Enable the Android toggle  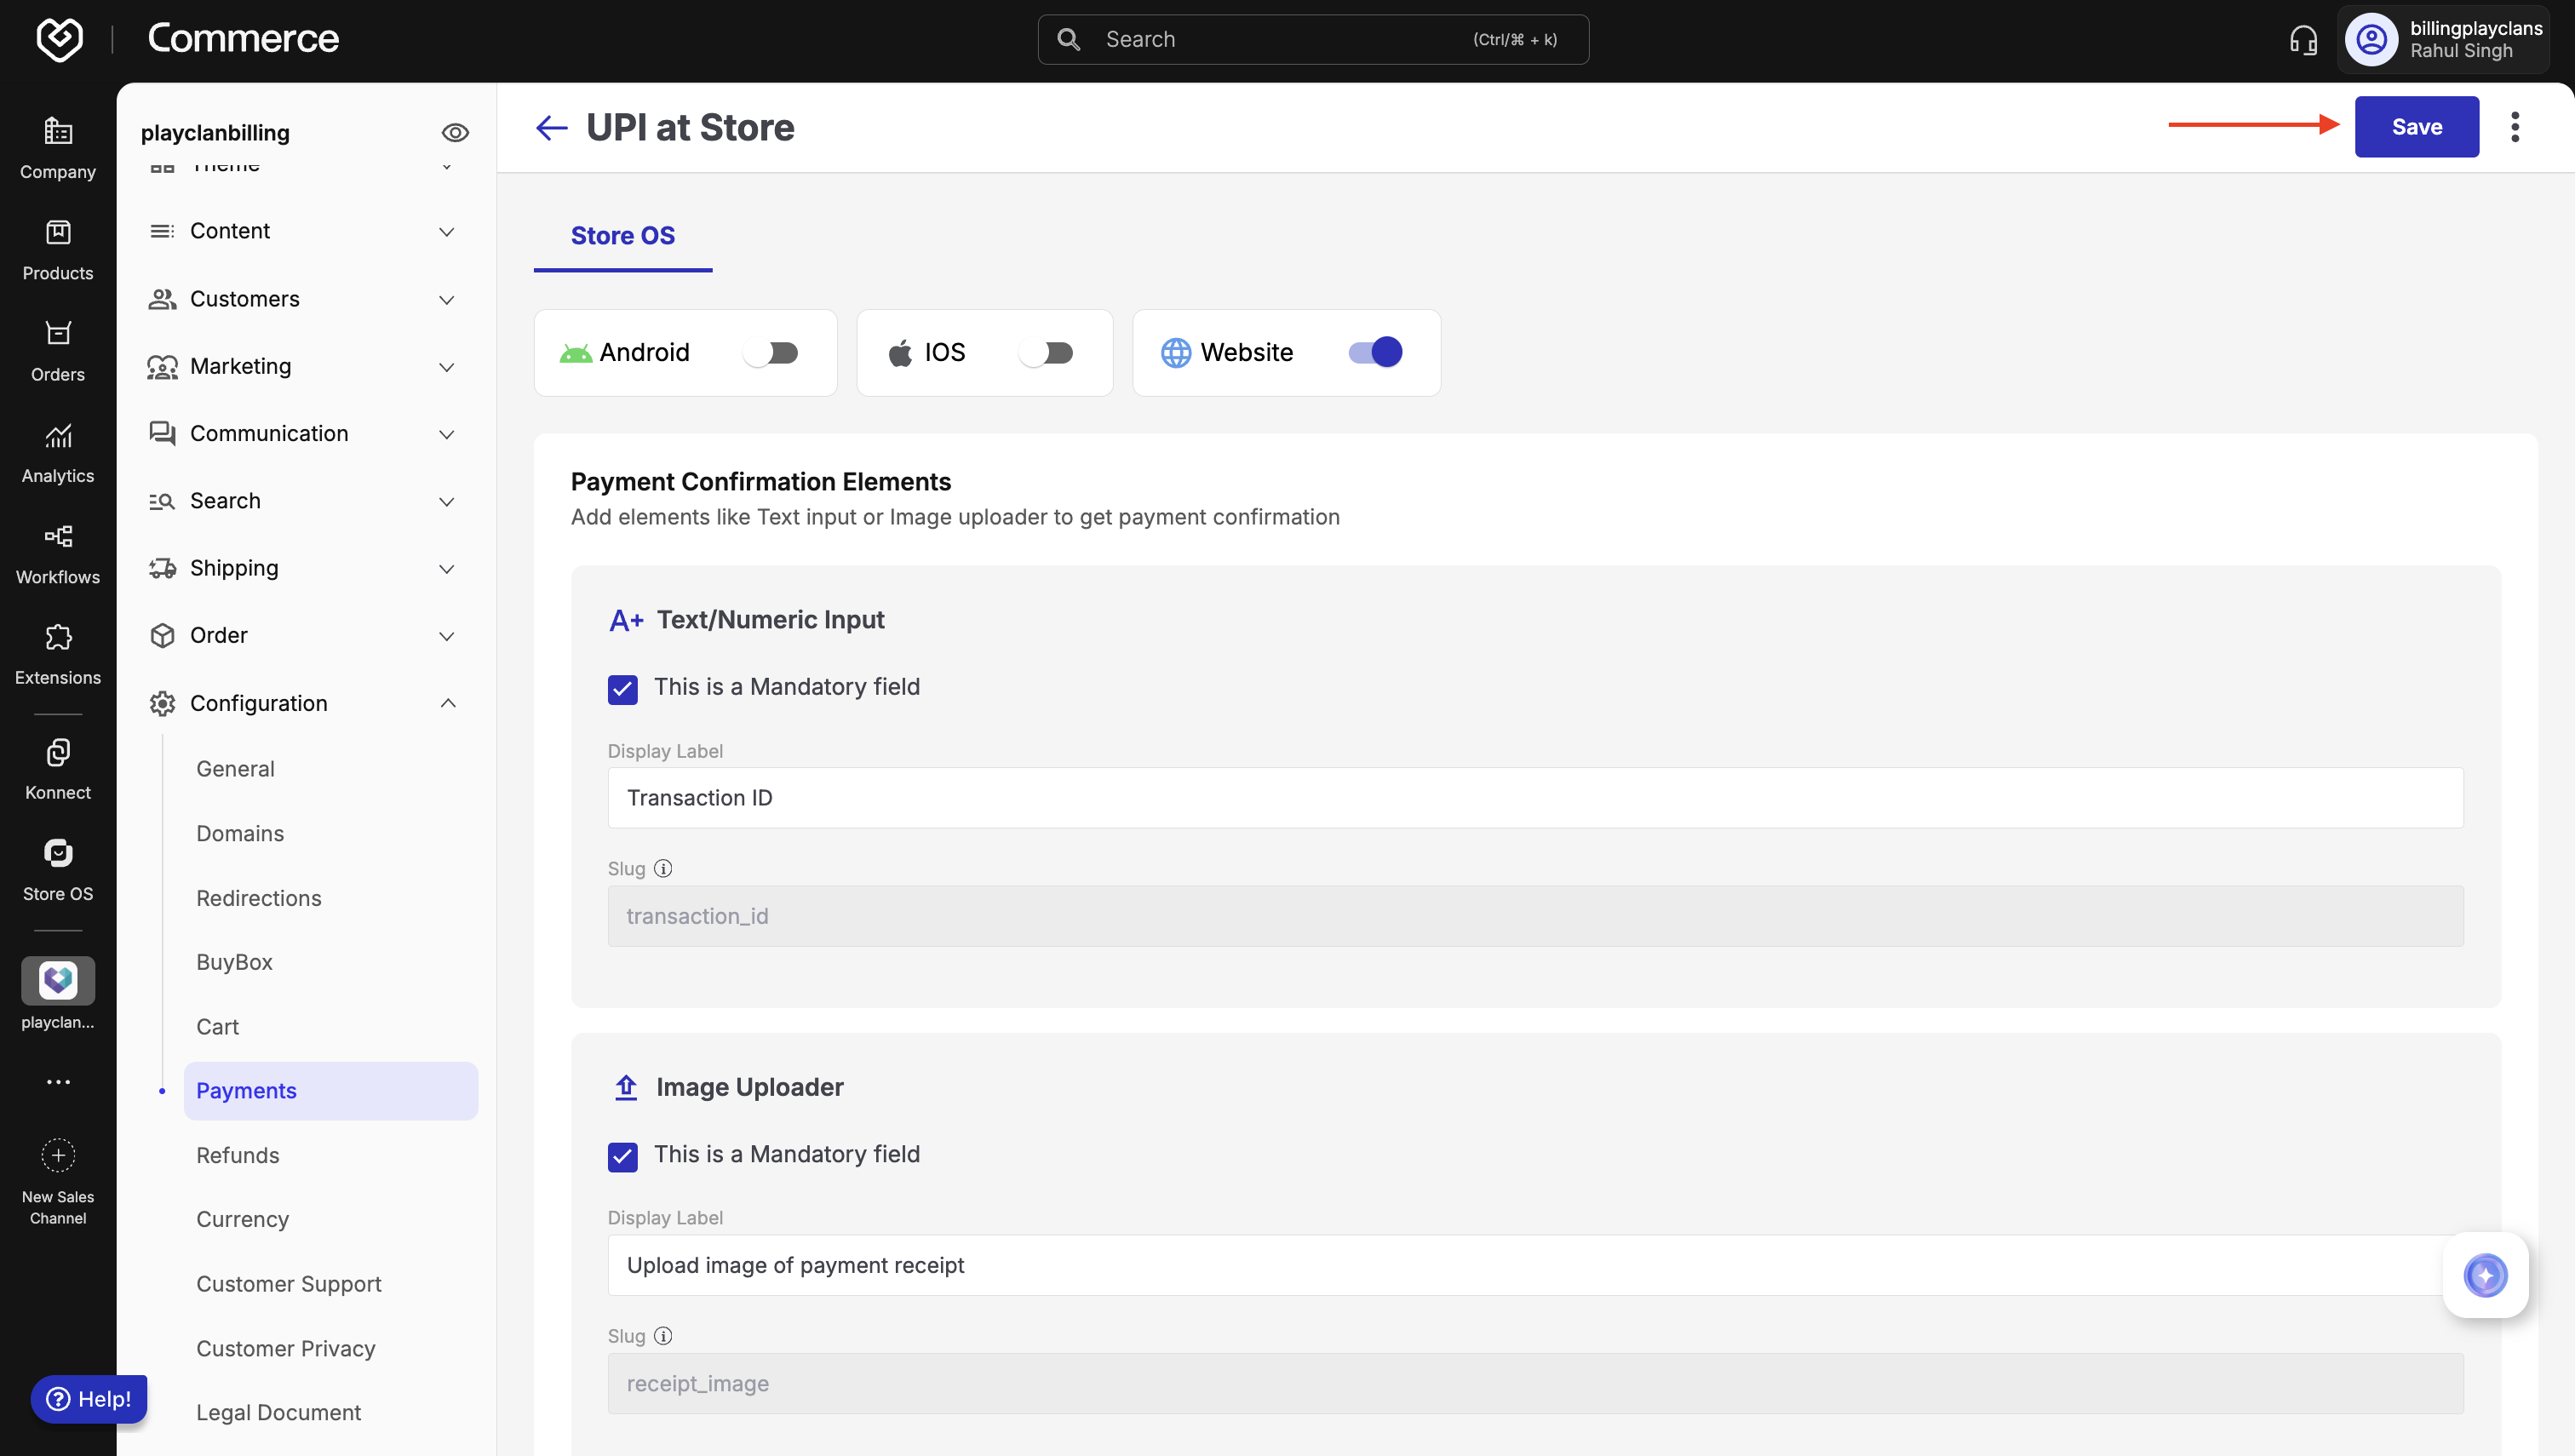(772, 353)
